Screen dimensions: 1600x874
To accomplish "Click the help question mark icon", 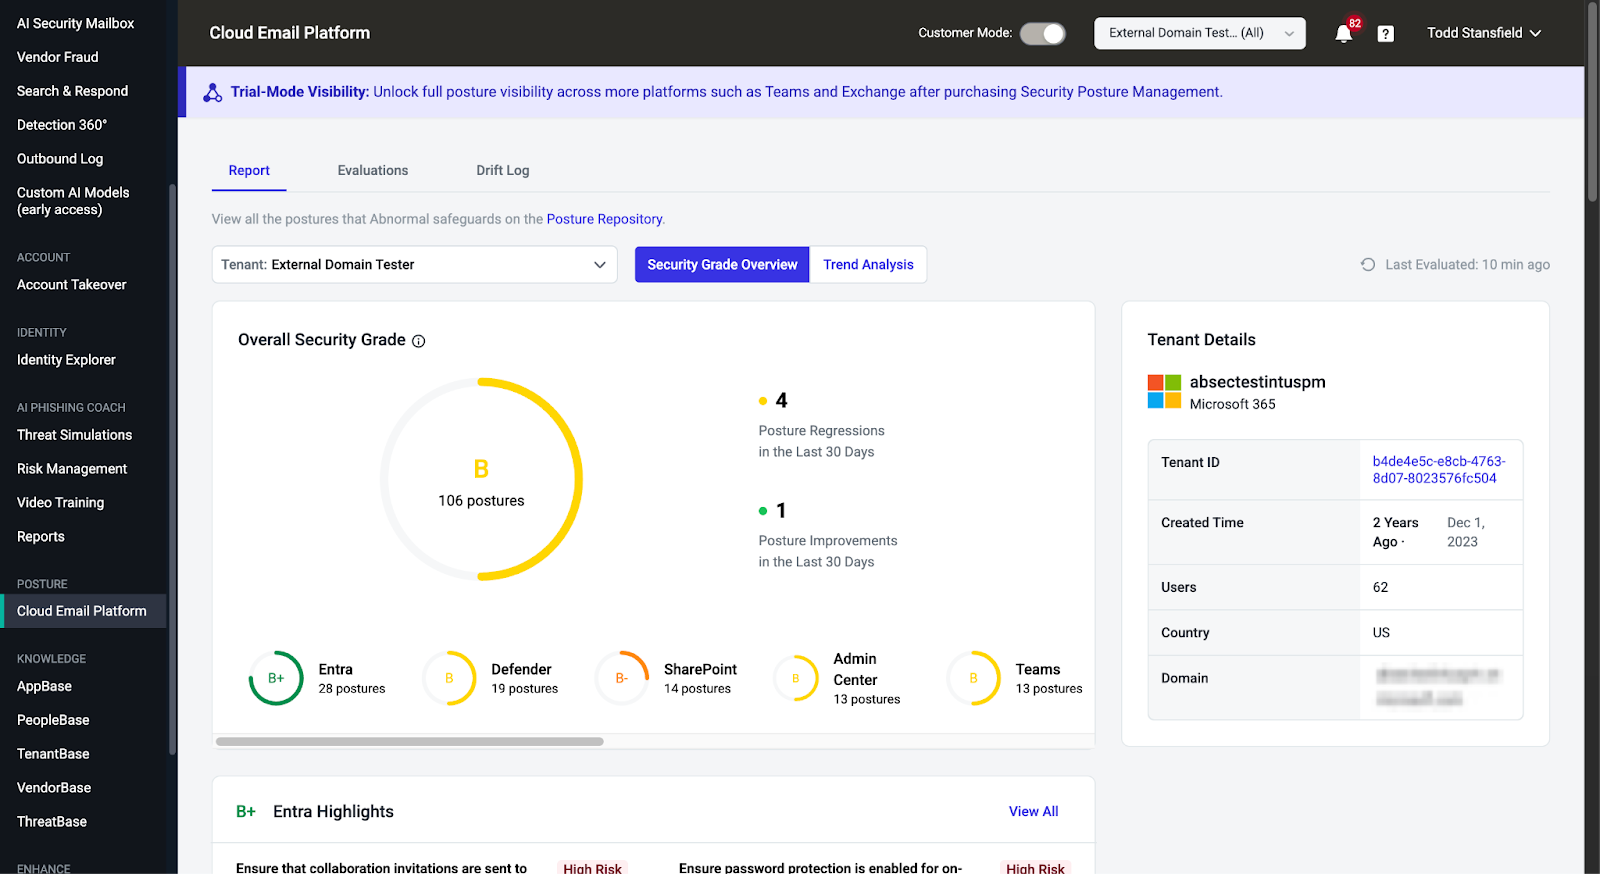I will pos(1385,34).
